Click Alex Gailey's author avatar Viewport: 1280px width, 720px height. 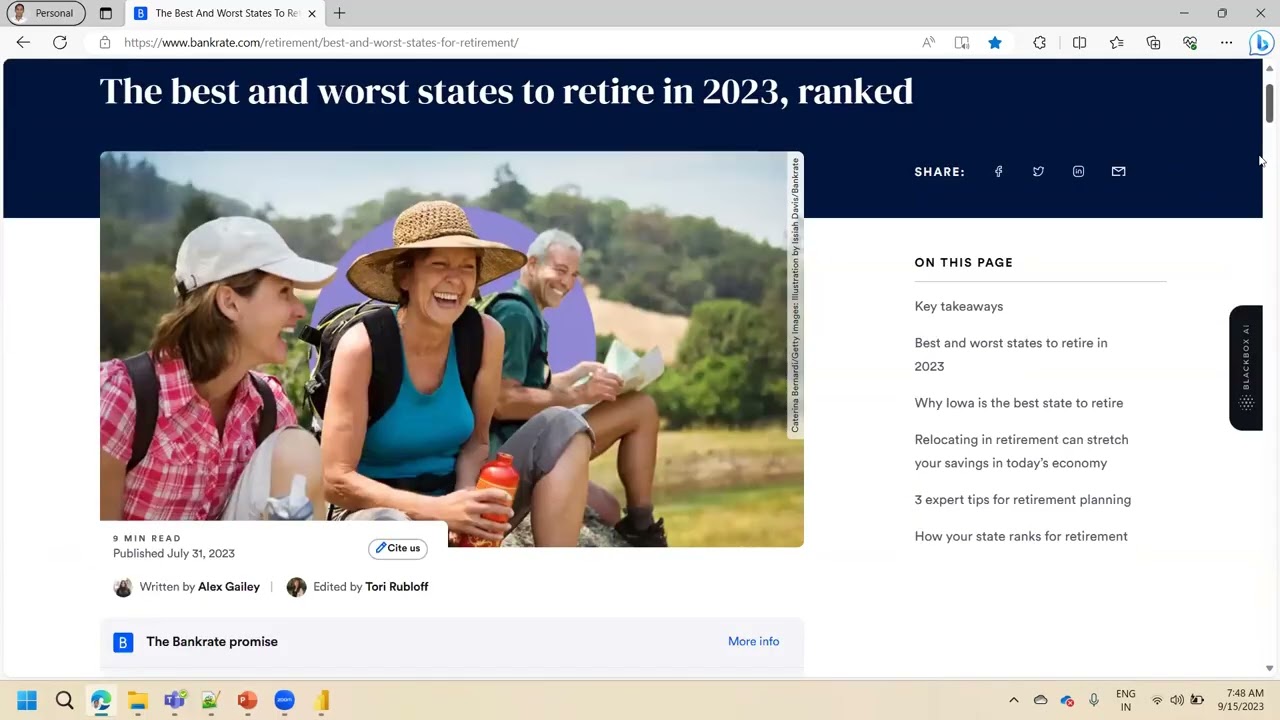tap(123, 587)
